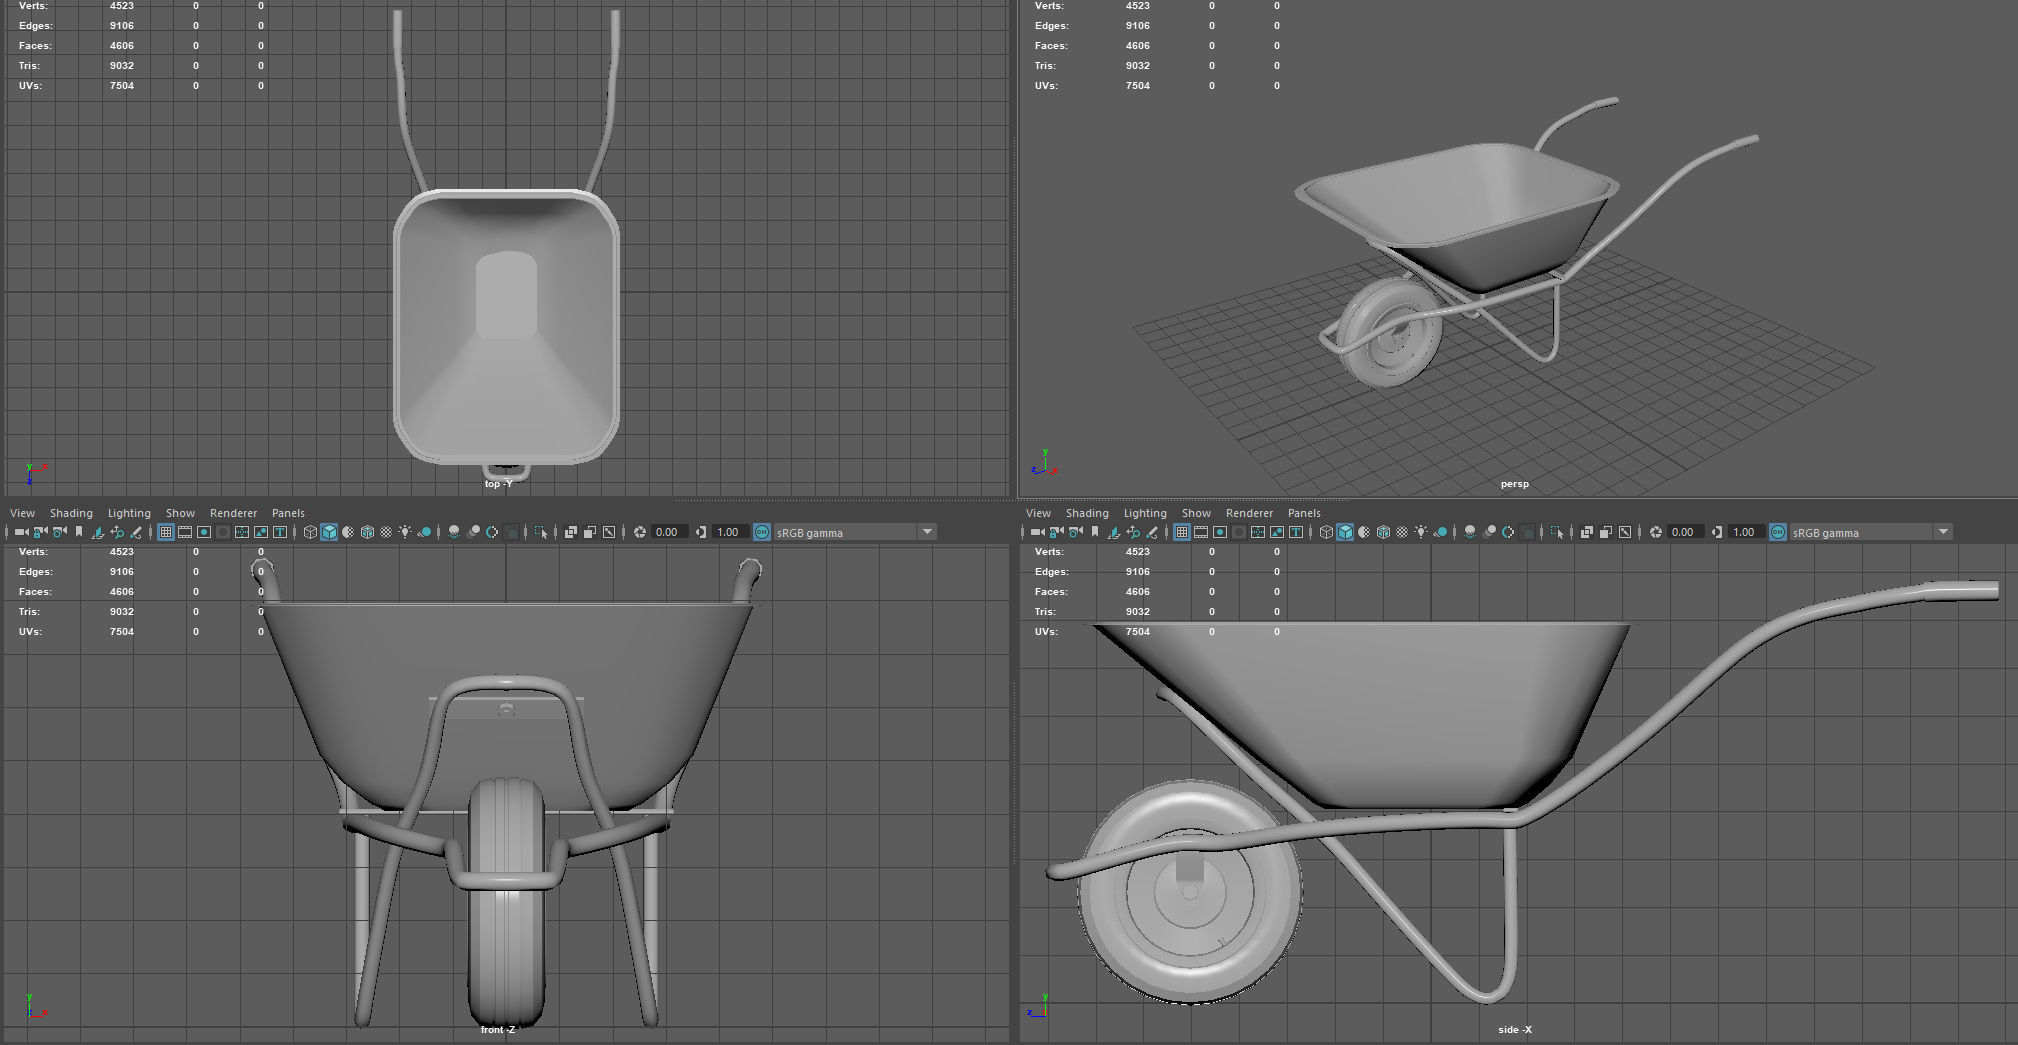Image resolution: width=2018 pixels, height=1045 pixels.
Task: Toggle Grid display in side view toolbar
Action: coord(1182,532)
